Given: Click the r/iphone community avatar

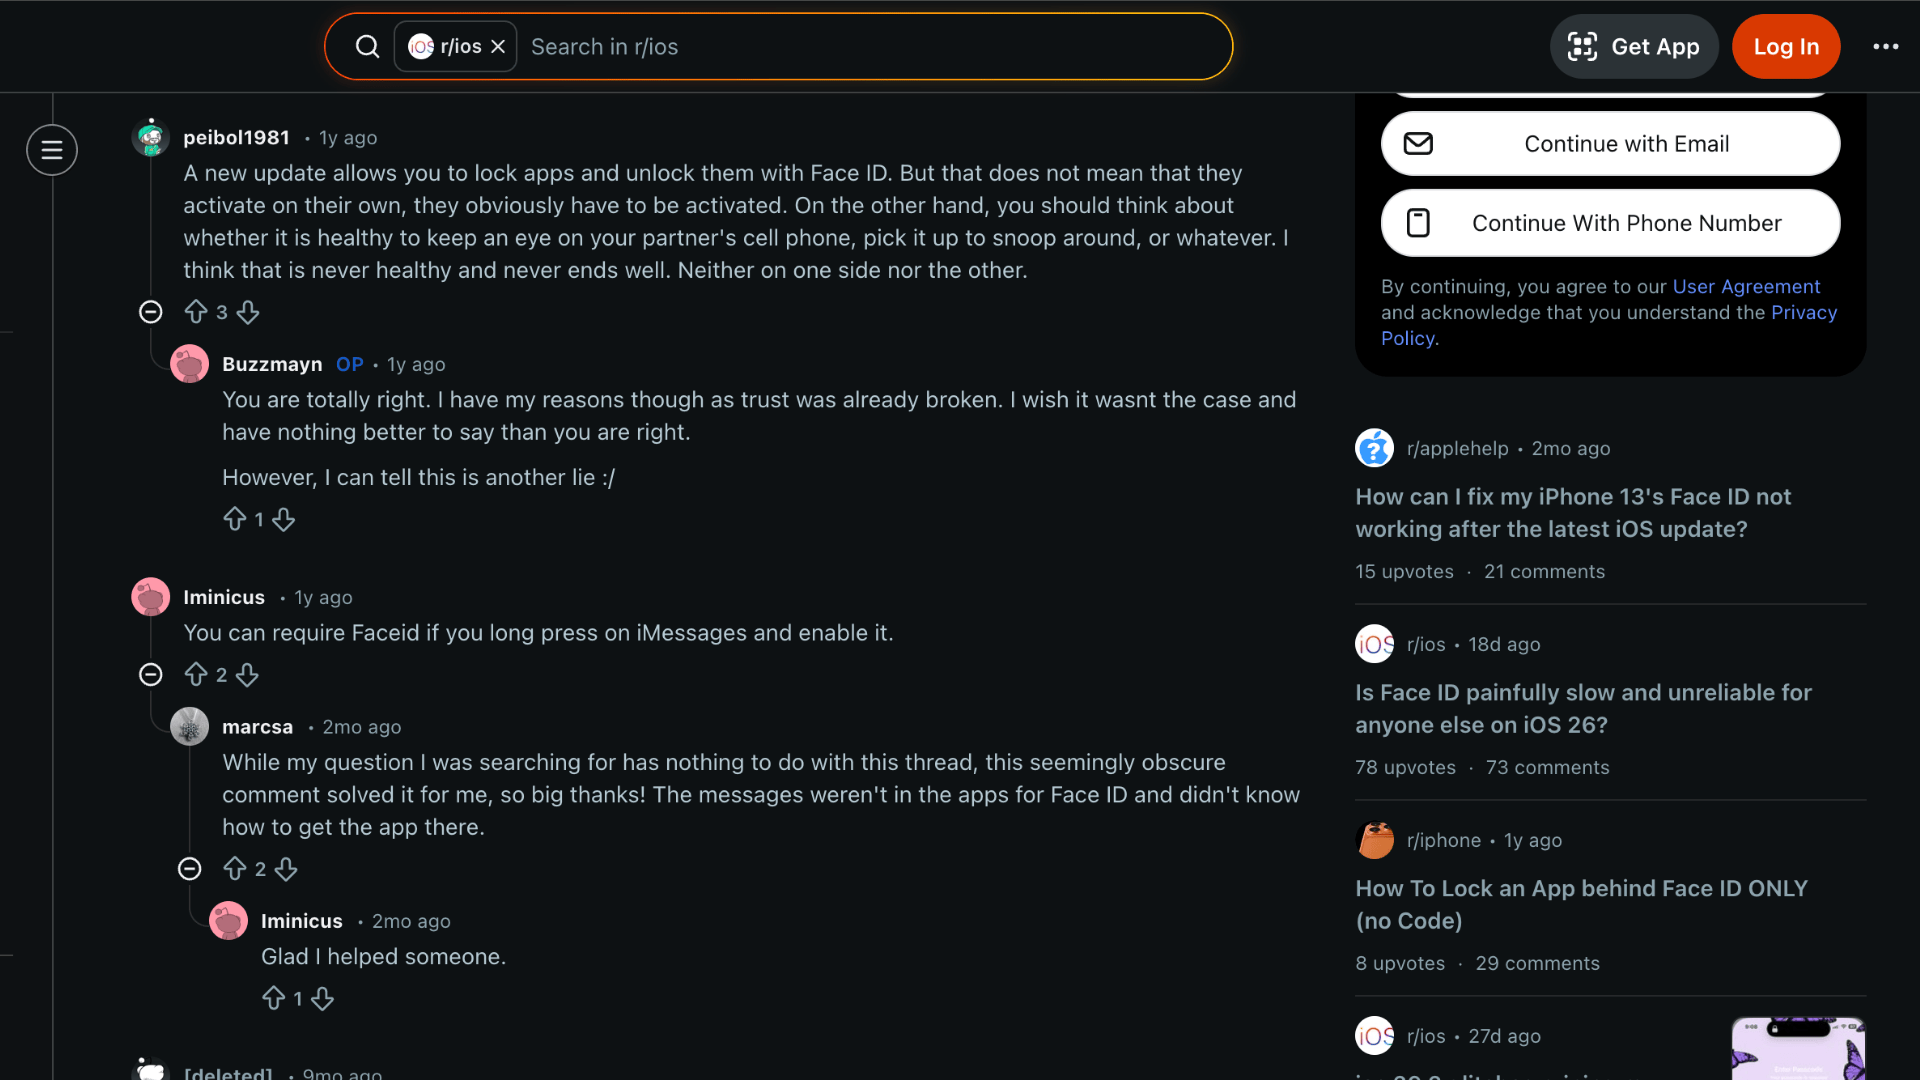Looking at the screenshot, I should (1374, 840).
